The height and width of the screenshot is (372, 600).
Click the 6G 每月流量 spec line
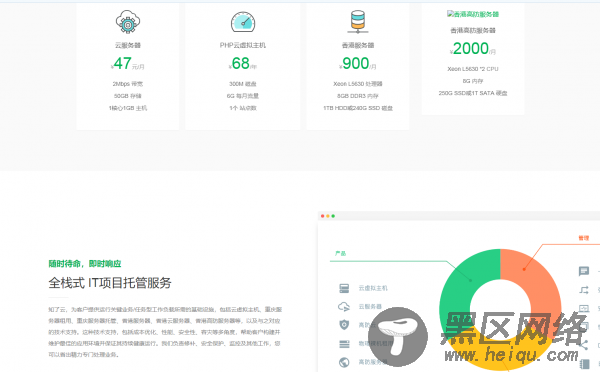tap(243, 96)
